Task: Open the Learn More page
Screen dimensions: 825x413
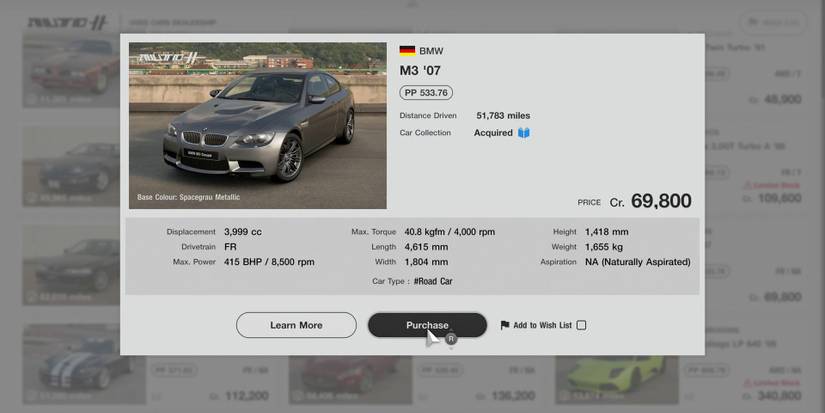Action: [x=296, y=325]
